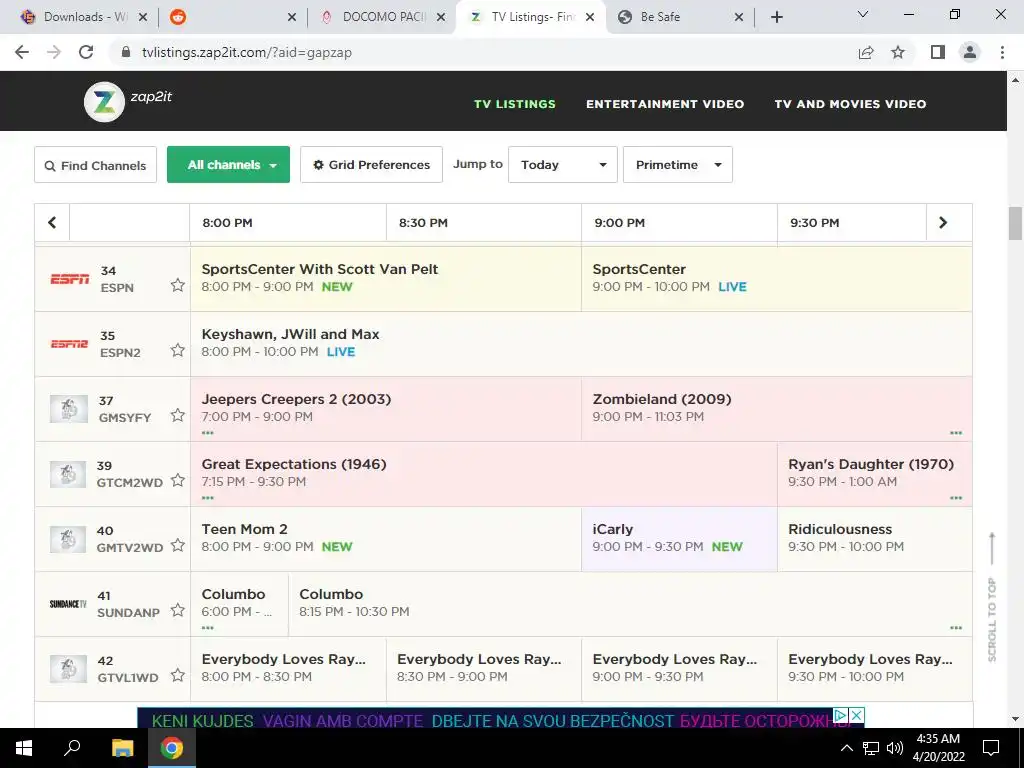Expand dots under Great Expectations
The width and height of the screenshot is (1024, 768).
click(x=208, y=498)
